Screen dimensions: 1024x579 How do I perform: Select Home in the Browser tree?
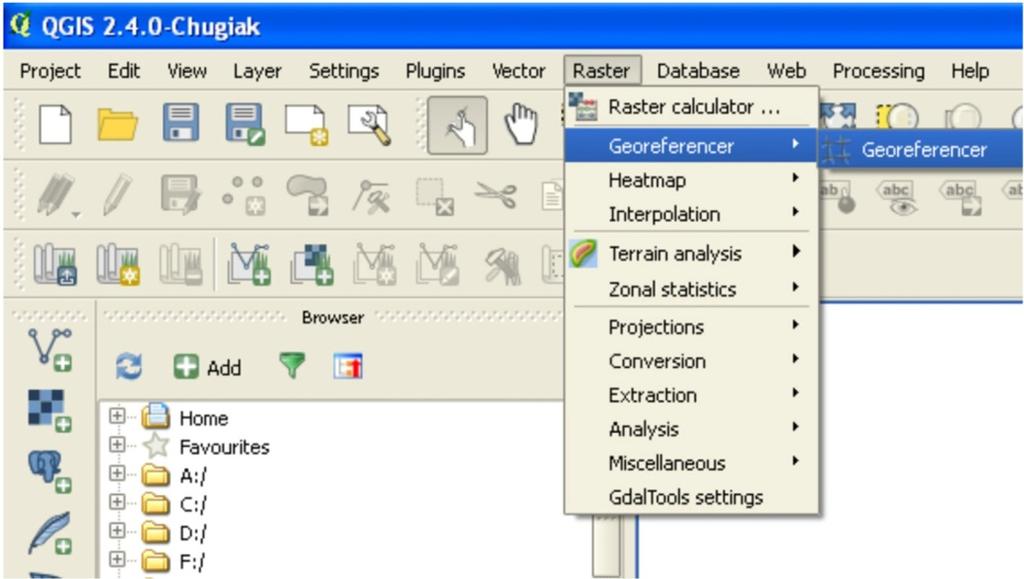204,418
